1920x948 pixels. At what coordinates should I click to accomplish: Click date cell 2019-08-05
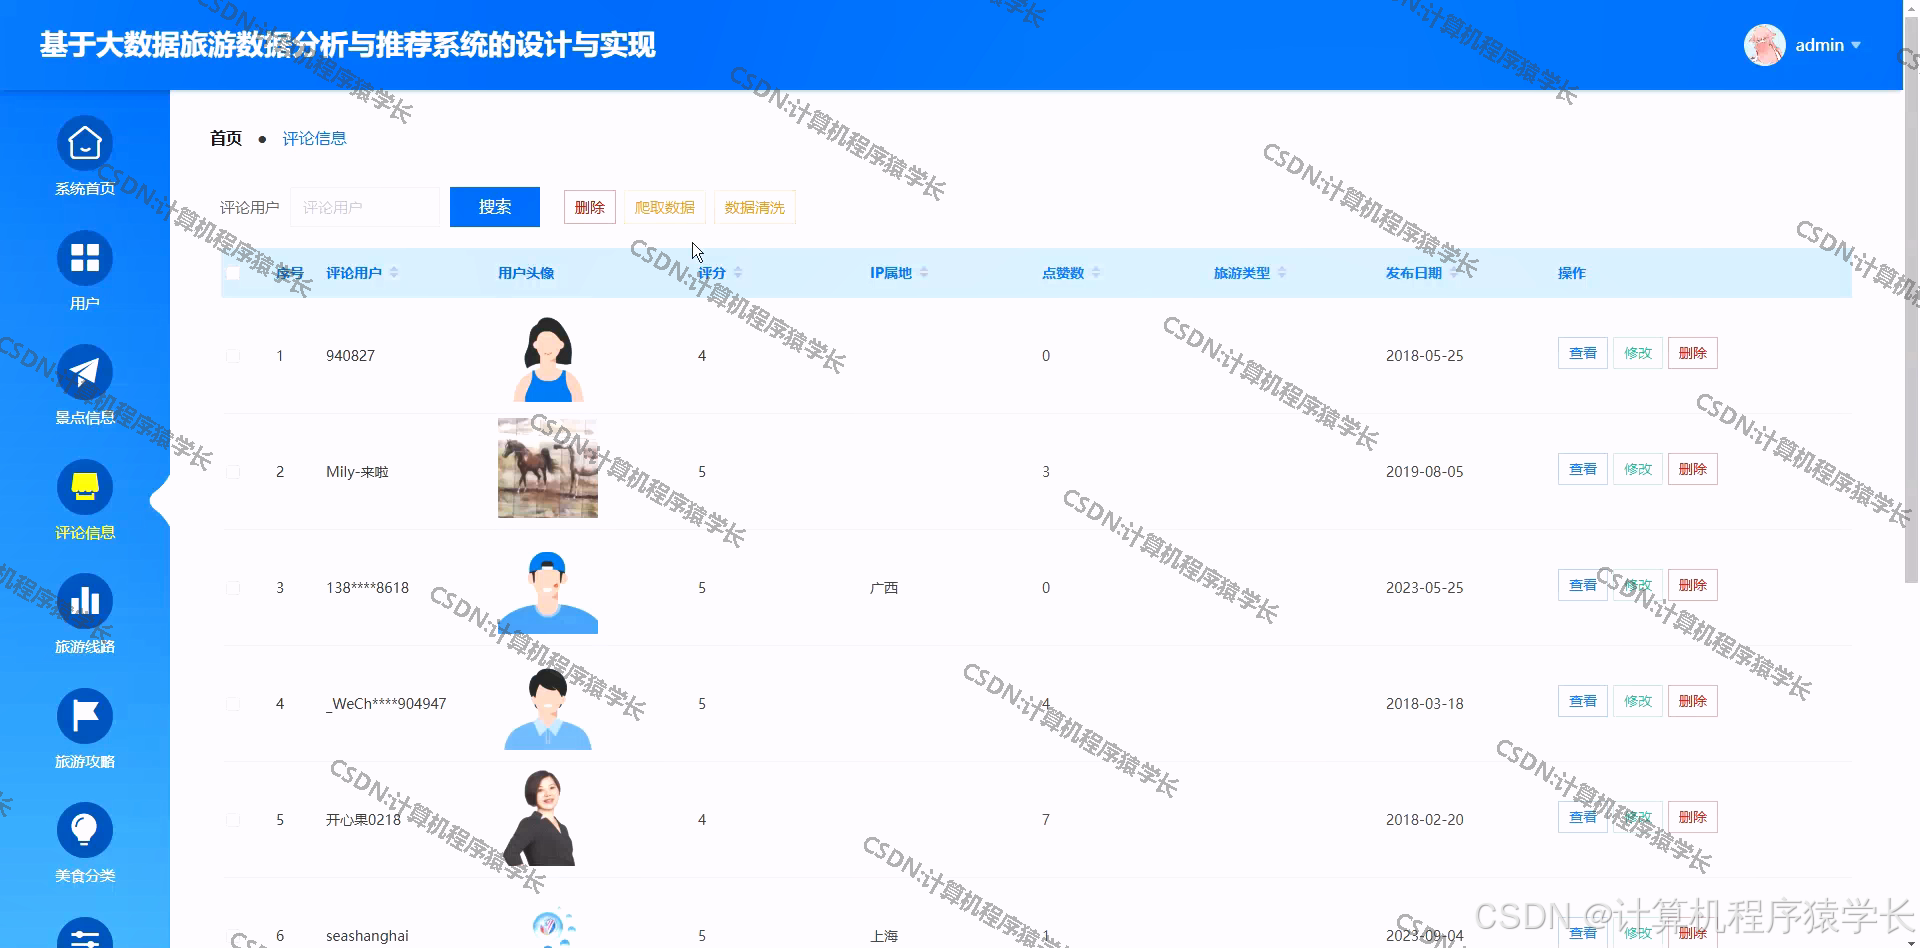pyautogui.click(x=1424, y=472)
